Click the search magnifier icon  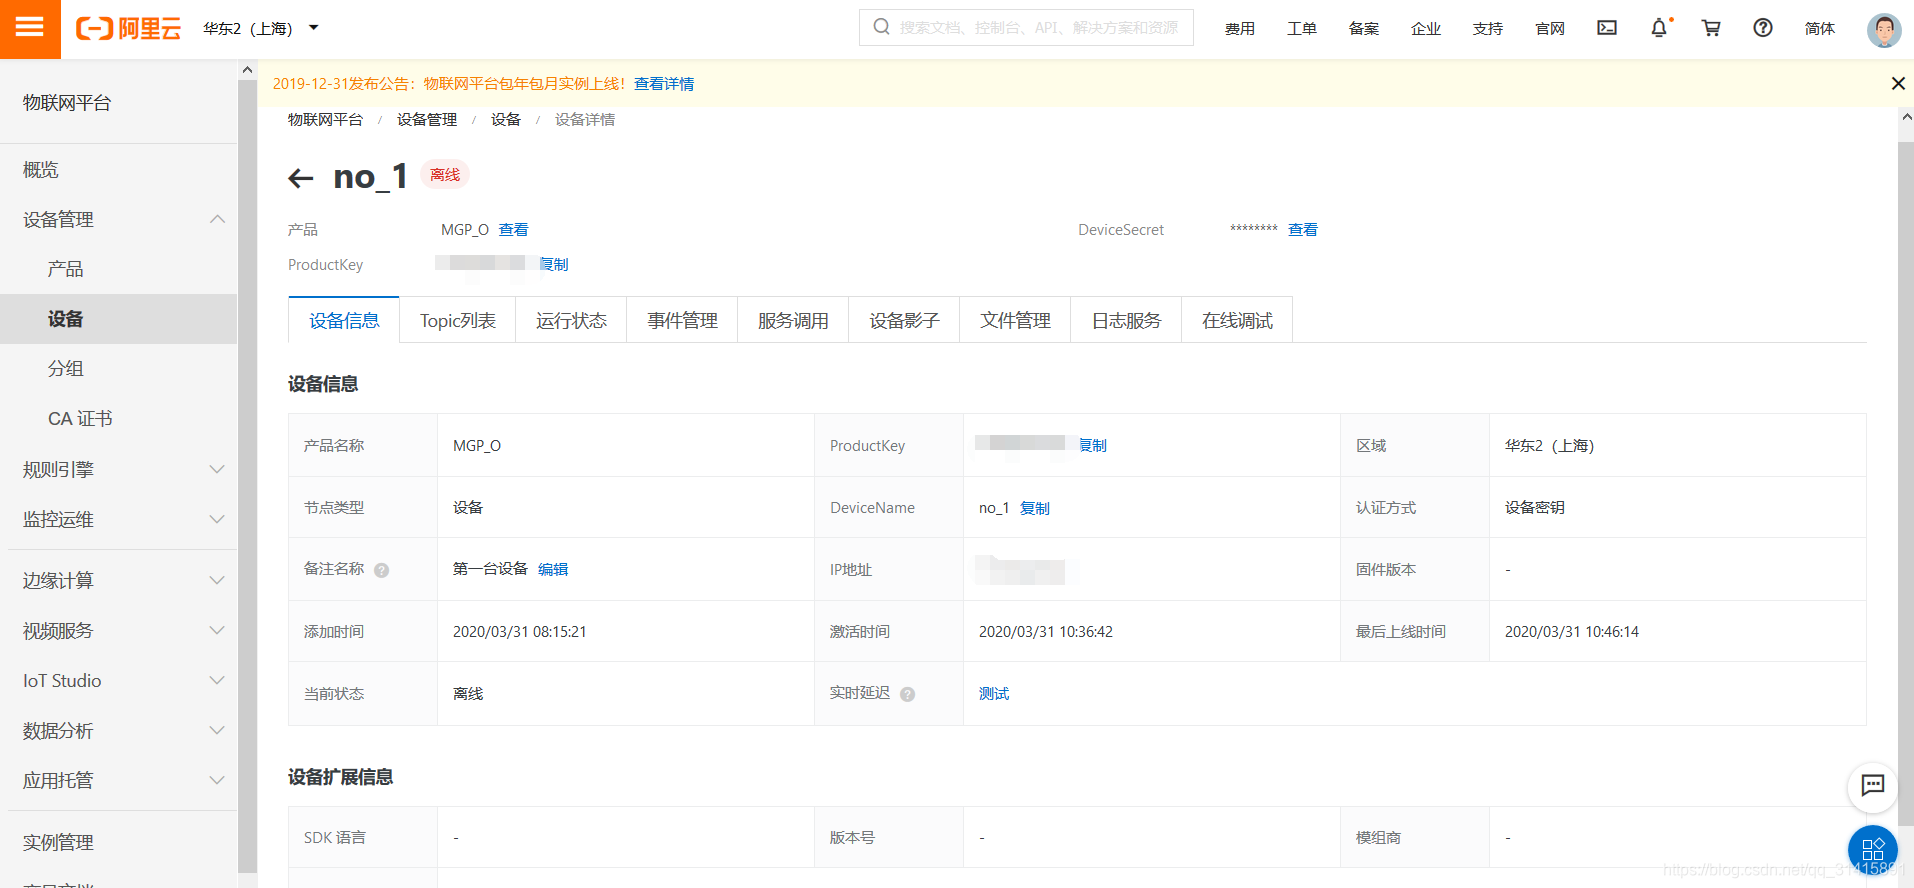pos(881,27)
